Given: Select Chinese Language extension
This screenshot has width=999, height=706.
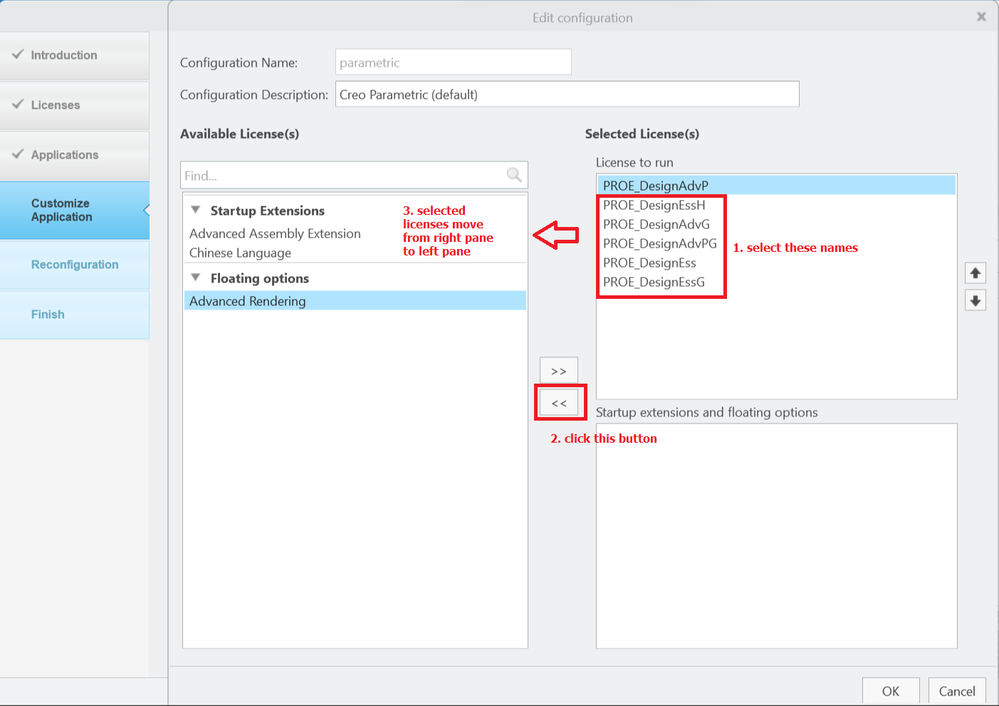Looking at the screenshot, I should pyautogui.click(x=355, y=252).
